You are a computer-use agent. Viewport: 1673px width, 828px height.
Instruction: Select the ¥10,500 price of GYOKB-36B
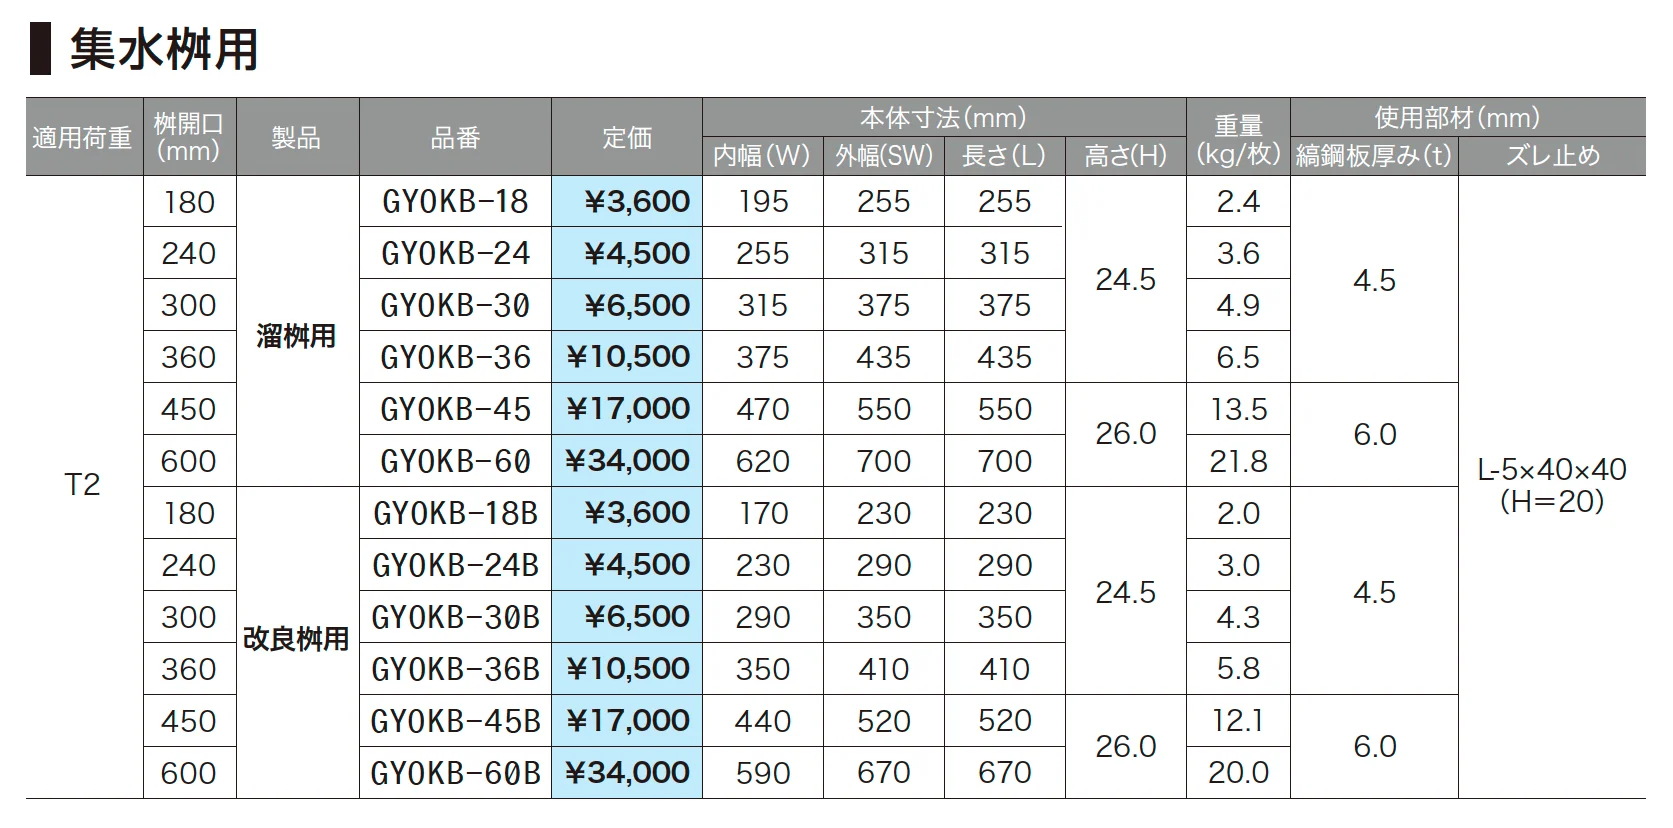point(628,669)
